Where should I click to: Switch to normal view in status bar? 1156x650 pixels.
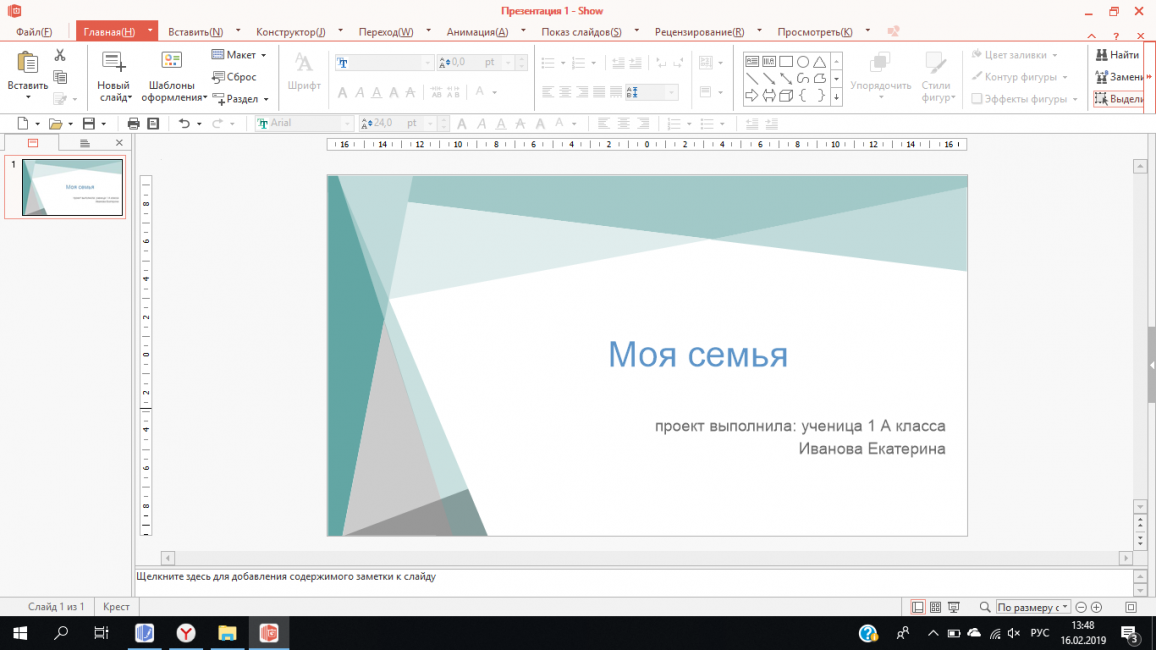click(x=918, y=607)
